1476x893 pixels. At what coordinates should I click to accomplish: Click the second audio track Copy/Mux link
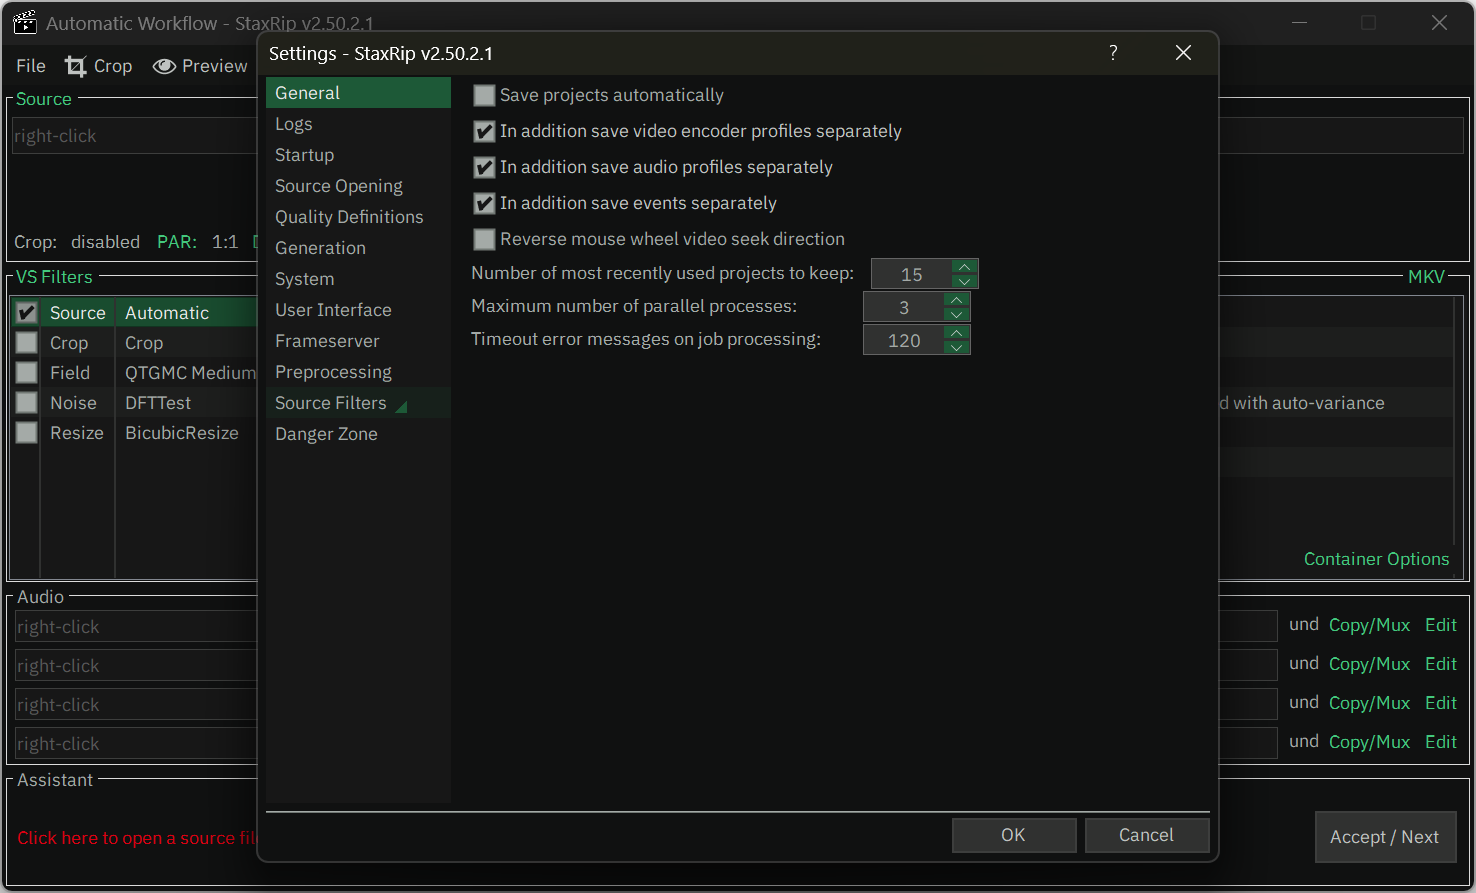[1369, 664]
